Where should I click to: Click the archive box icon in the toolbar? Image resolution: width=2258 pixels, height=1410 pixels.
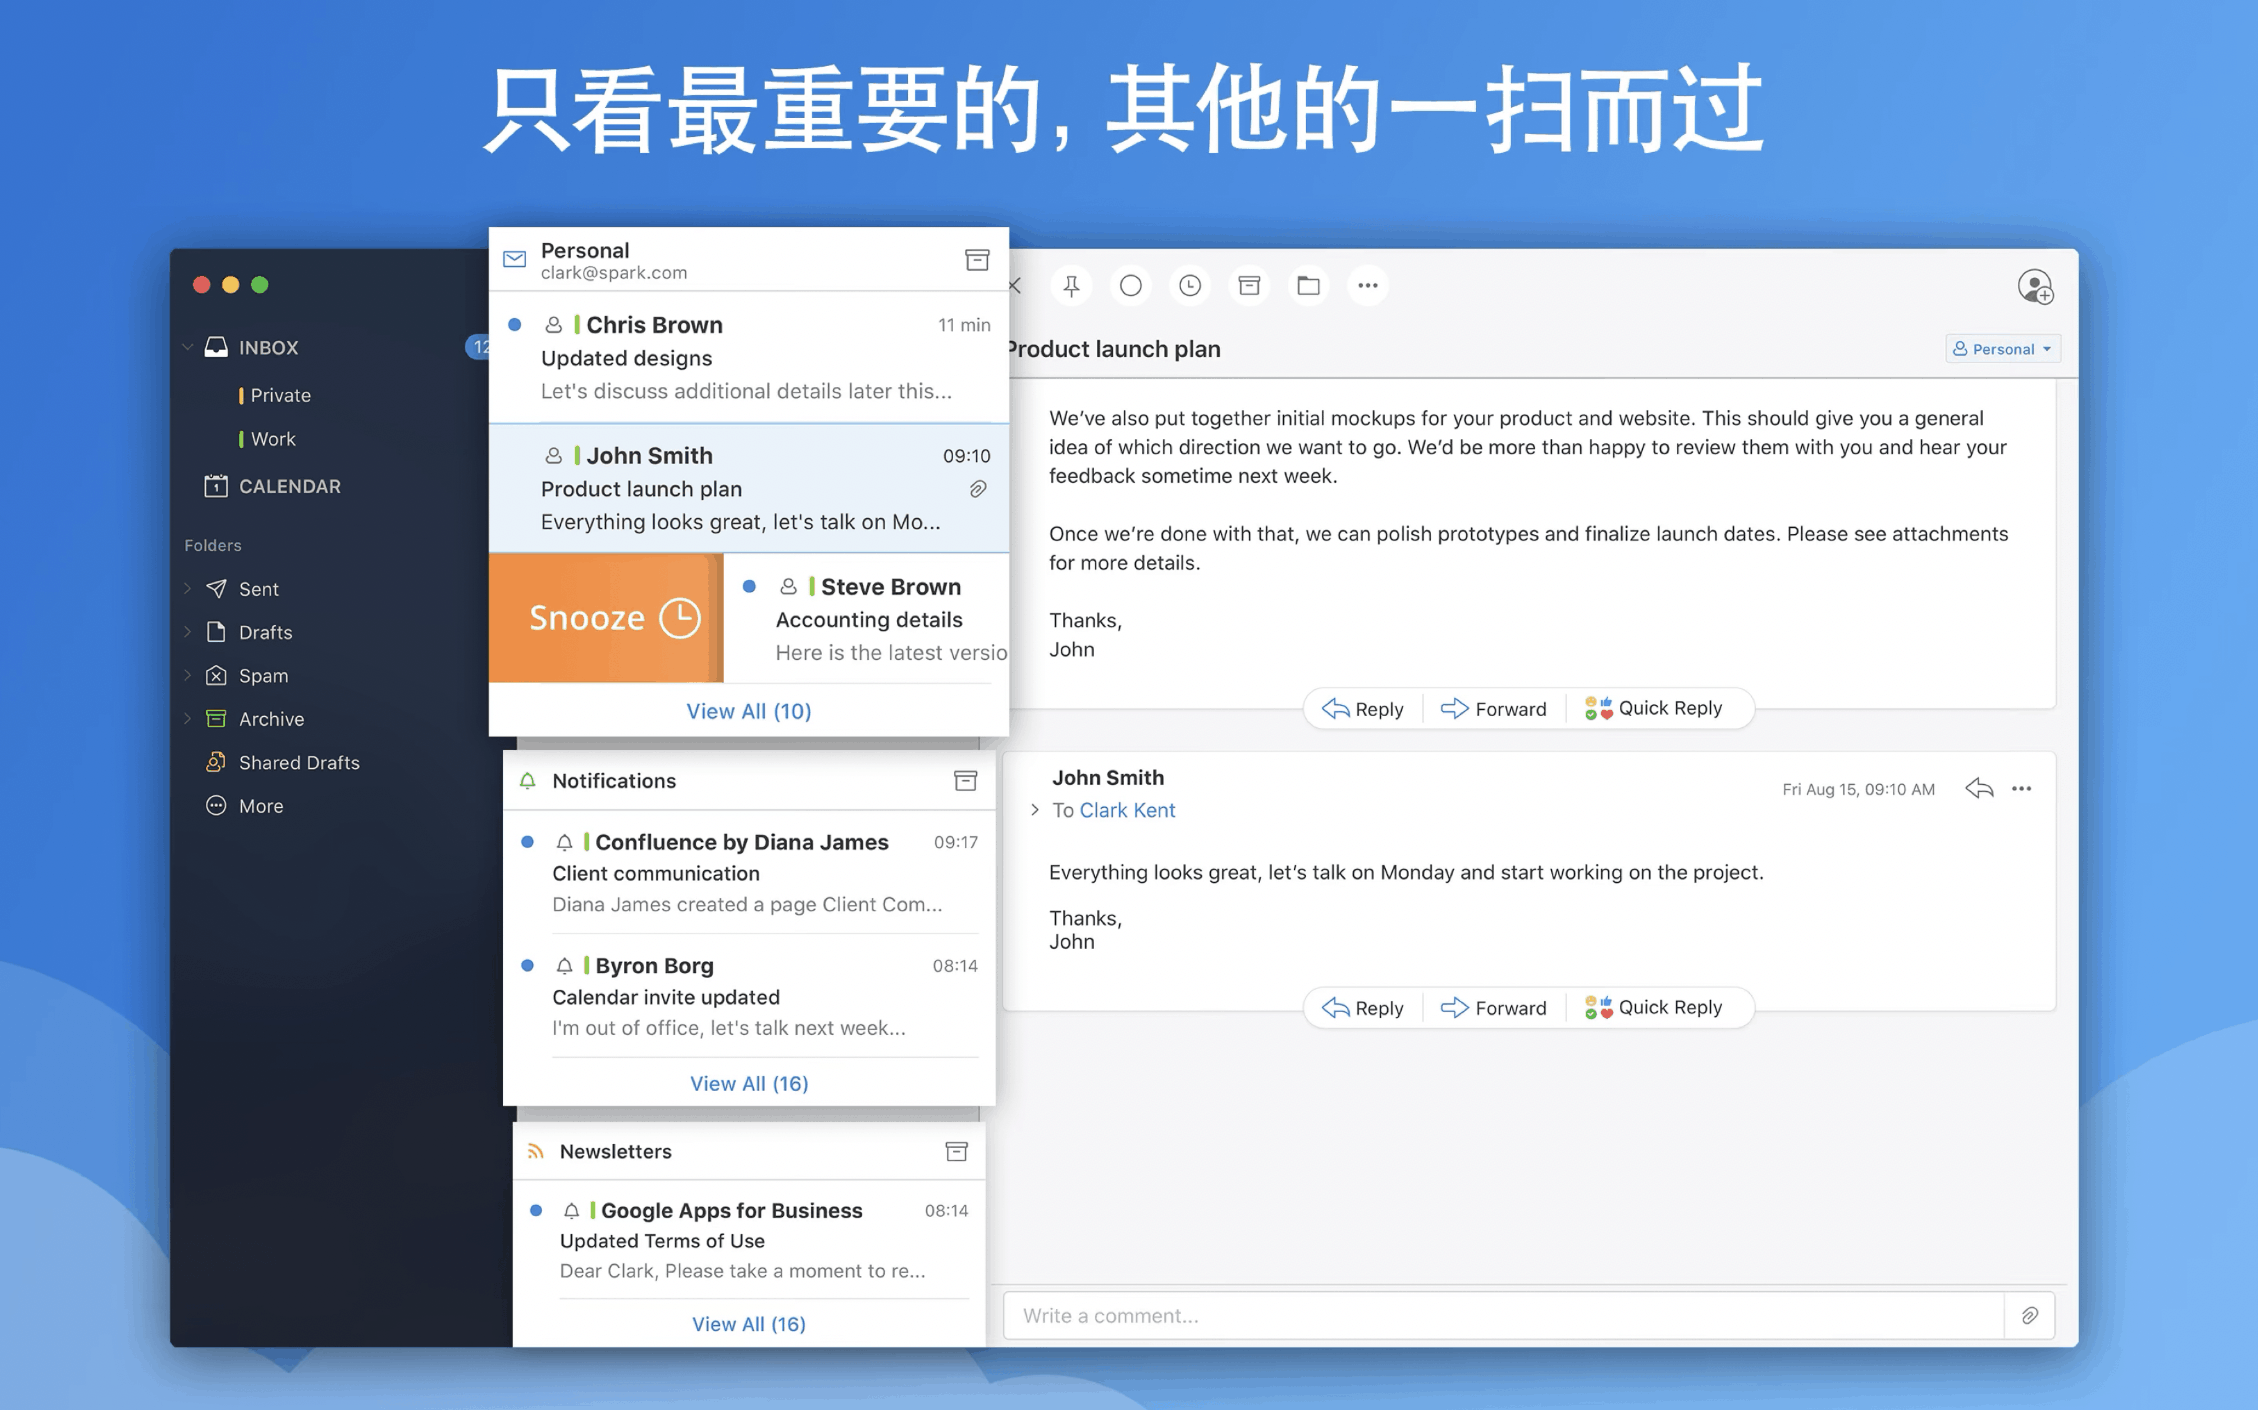[1248, 286]
